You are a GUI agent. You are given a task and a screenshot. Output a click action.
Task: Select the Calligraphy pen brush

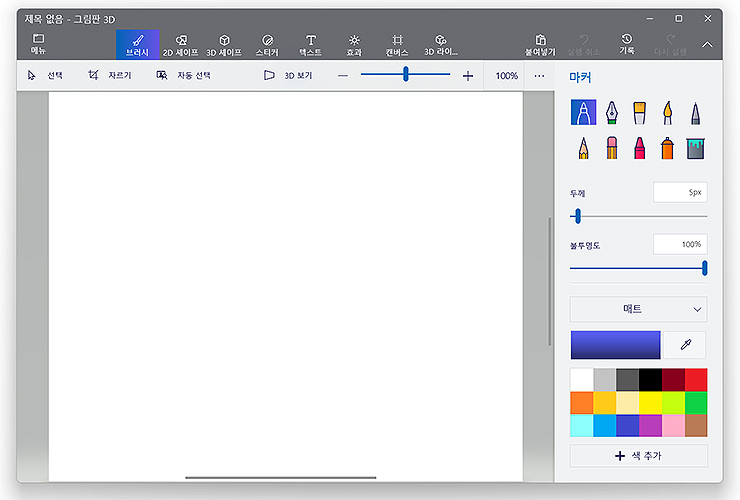tap(612, 112)
